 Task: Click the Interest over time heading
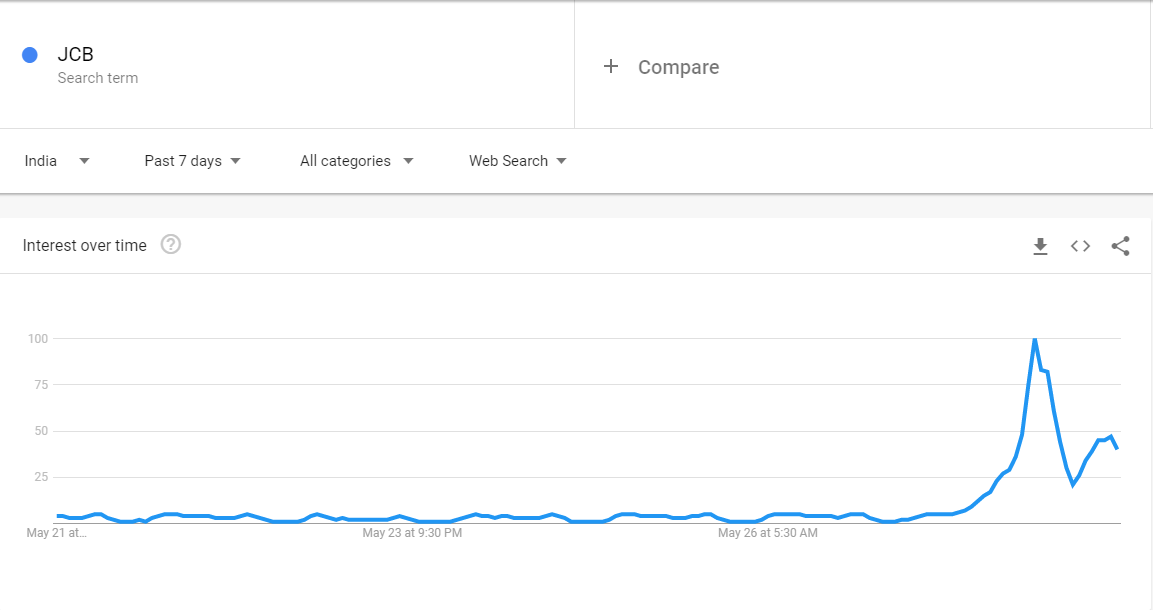(x=85, y=246)
